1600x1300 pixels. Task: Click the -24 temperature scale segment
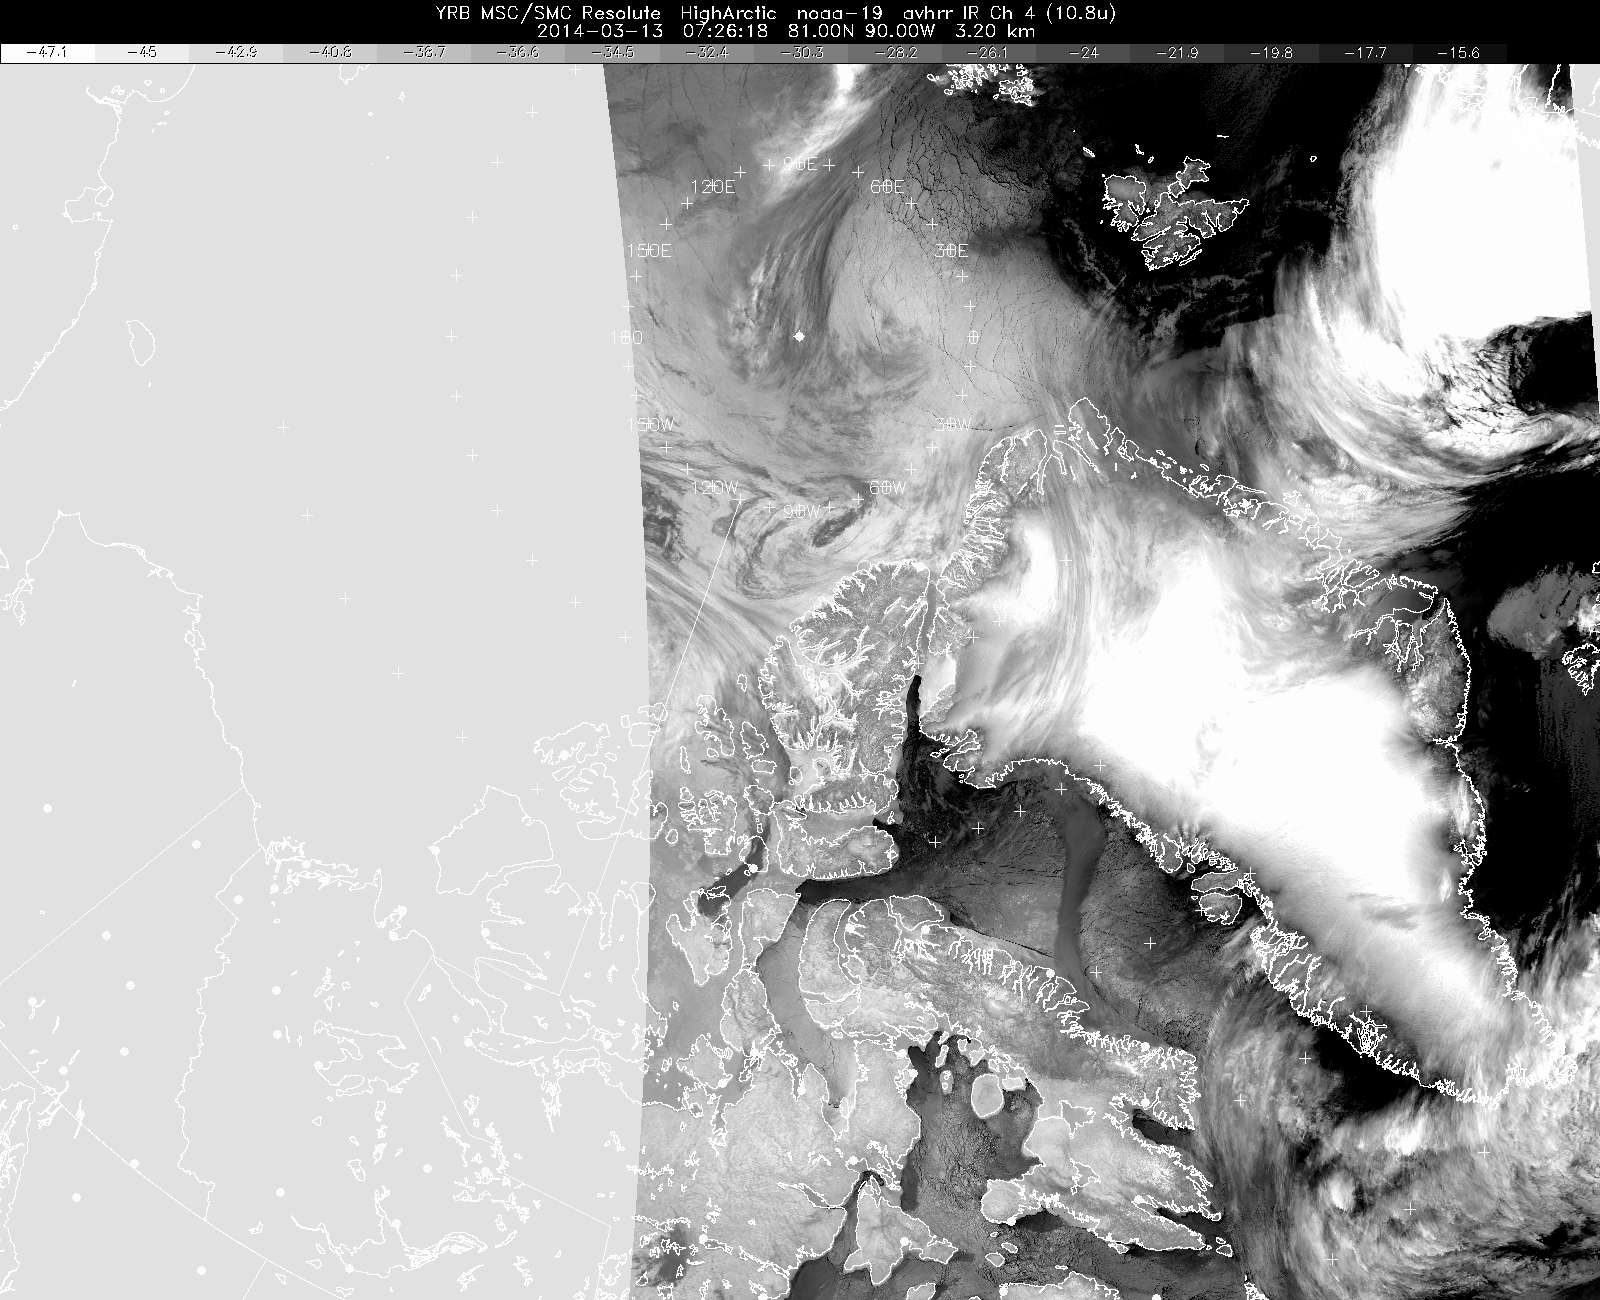[x=1084, y=53]
